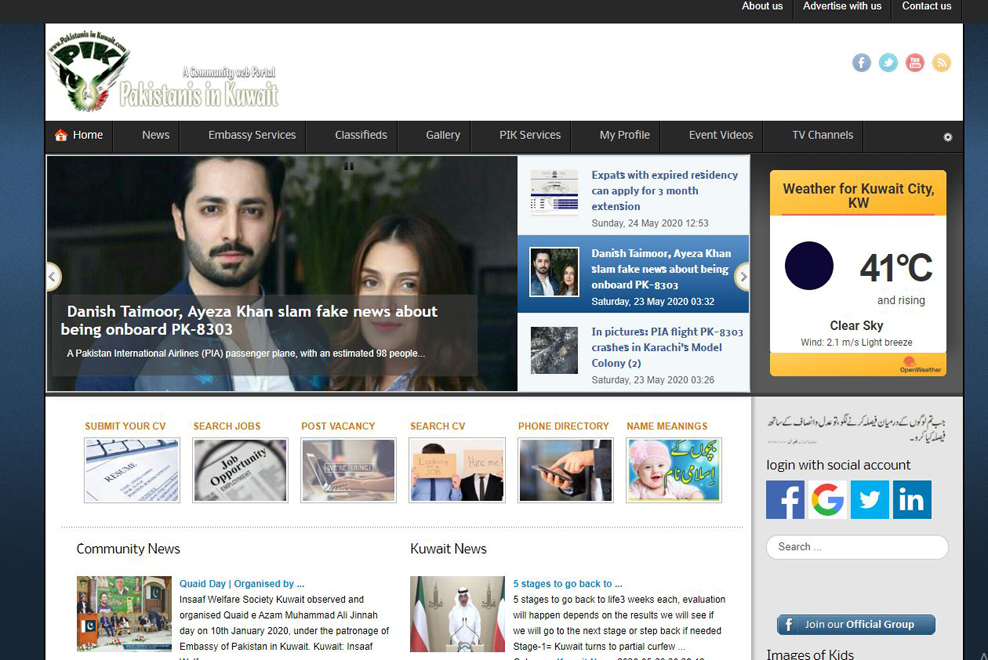The height and width of the screenshot is (660, 988).
Task: Log in with Twitter square icon
Action: [870, 500]
